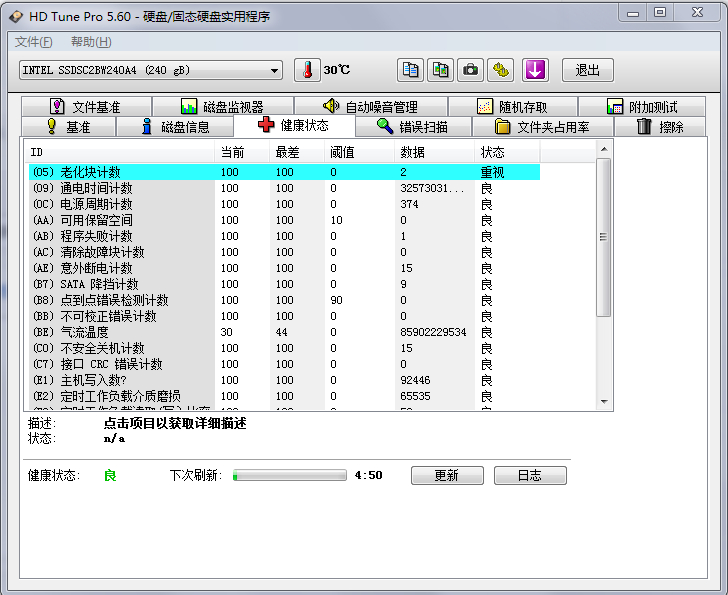Open the 文件(F) menu

[x=33, y=42]
